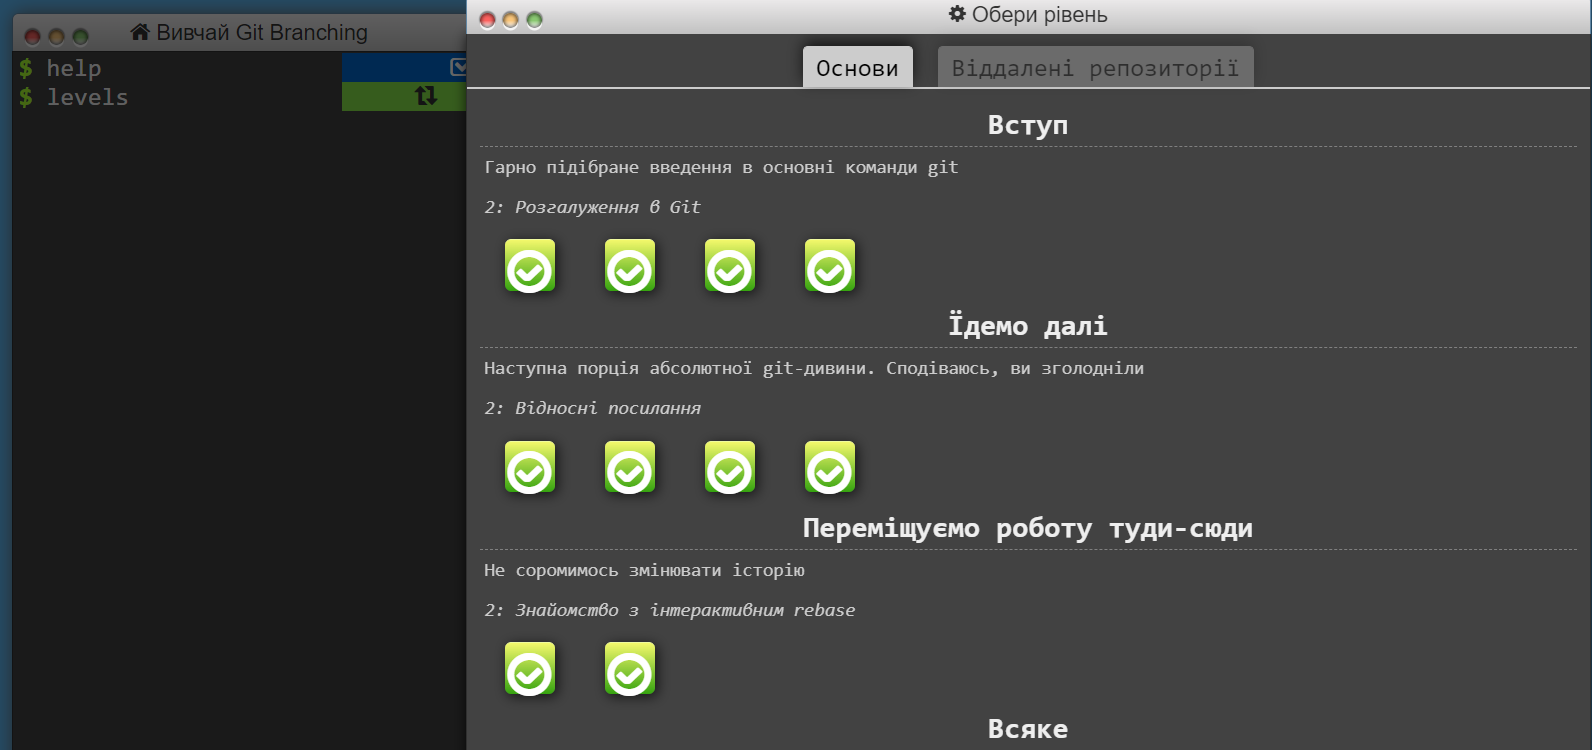Click the label 2: Відносні посилання
1592x750 pixels.
pyautogui.click(x=592, y=408)
